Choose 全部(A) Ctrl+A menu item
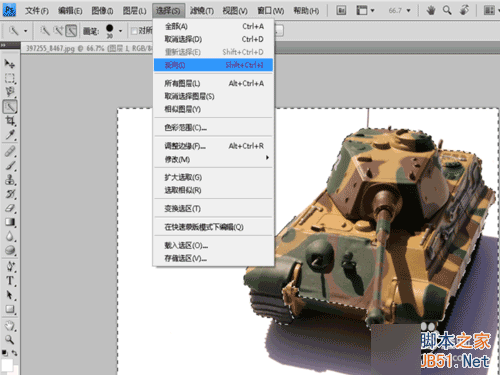Viewport: 500px width, 375px height. tap(213, 26)
